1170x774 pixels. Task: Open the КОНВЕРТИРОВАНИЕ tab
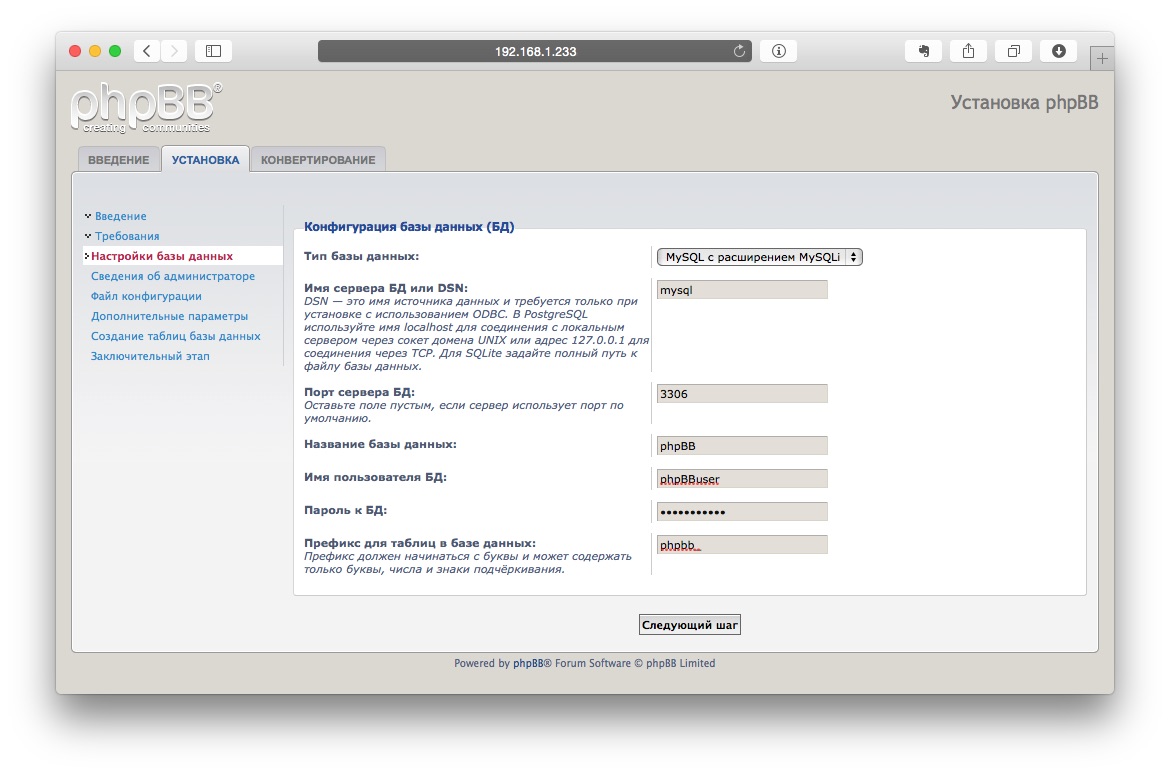pos(318,160)
